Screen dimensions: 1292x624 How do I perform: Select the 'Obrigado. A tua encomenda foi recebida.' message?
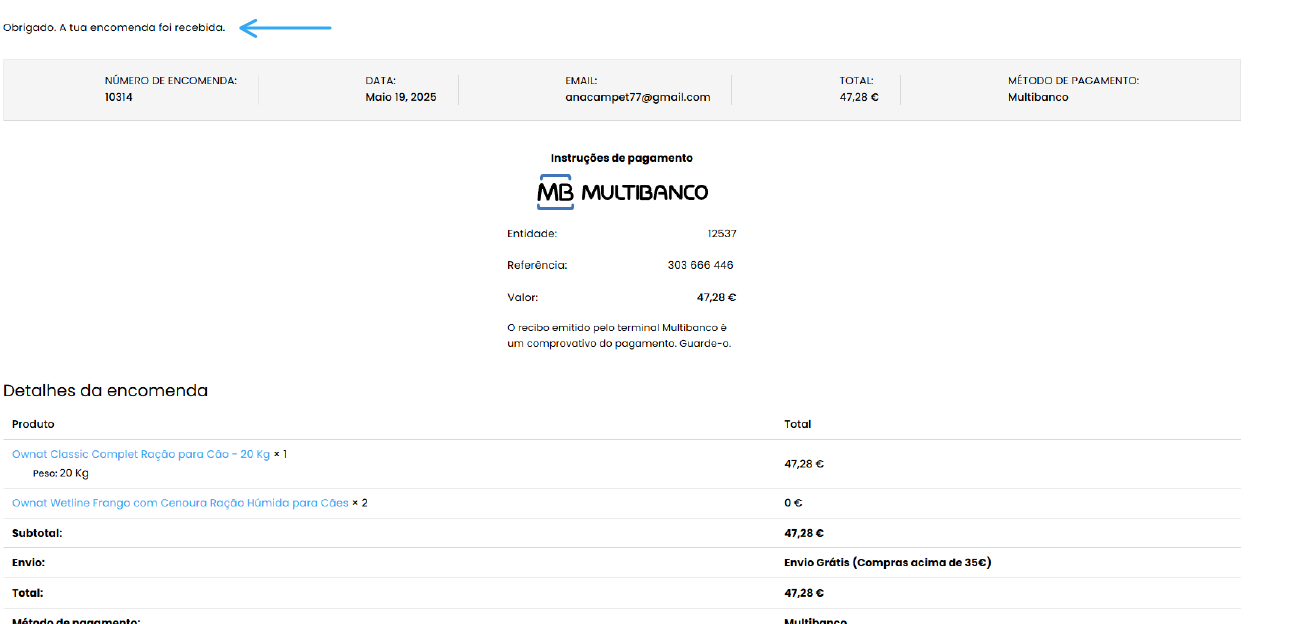[x=114, y=28]
